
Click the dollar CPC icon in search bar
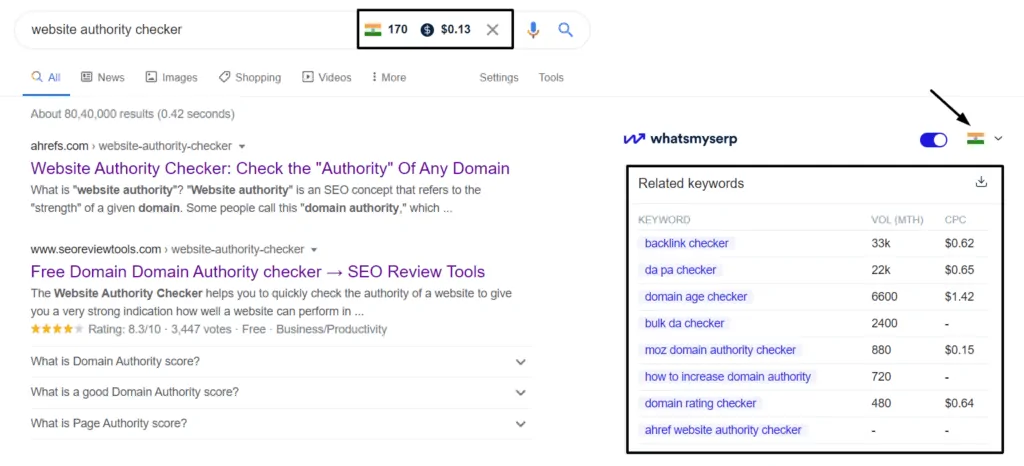427,29
